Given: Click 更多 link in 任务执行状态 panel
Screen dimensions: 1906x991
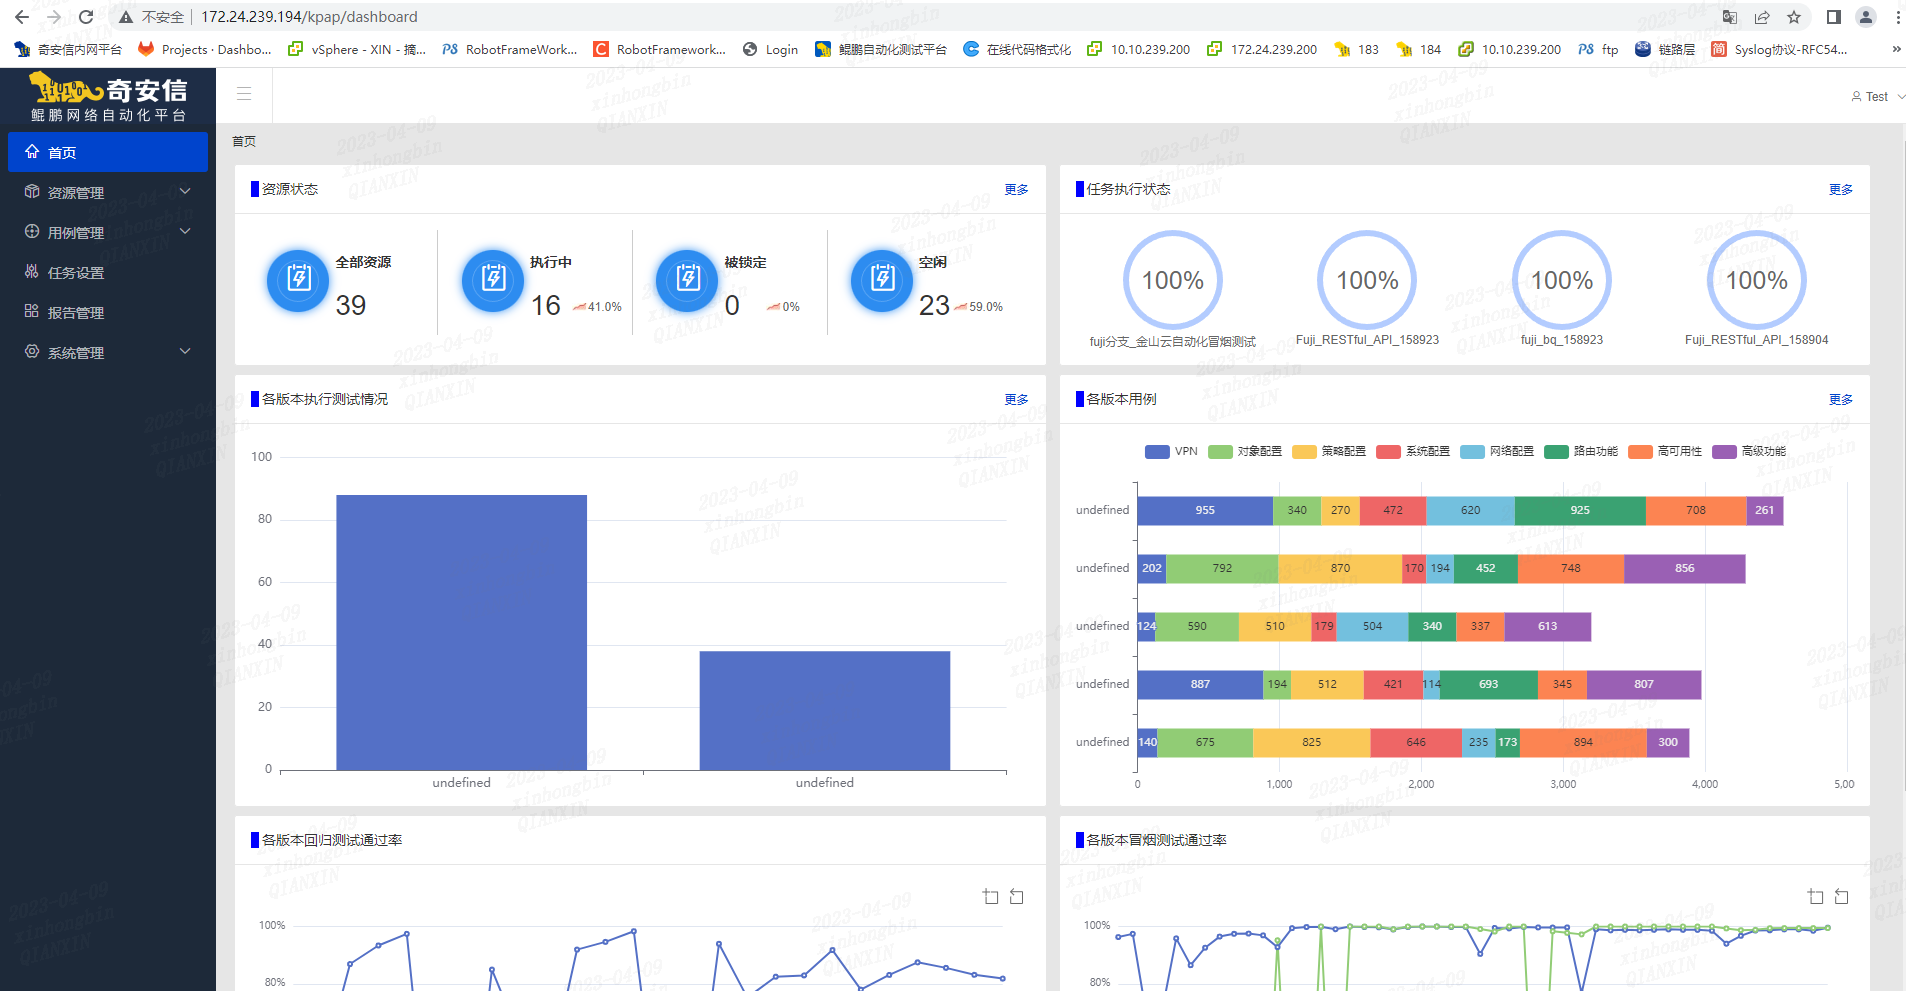Looking at the screenshot, I should pos(1841,190).
